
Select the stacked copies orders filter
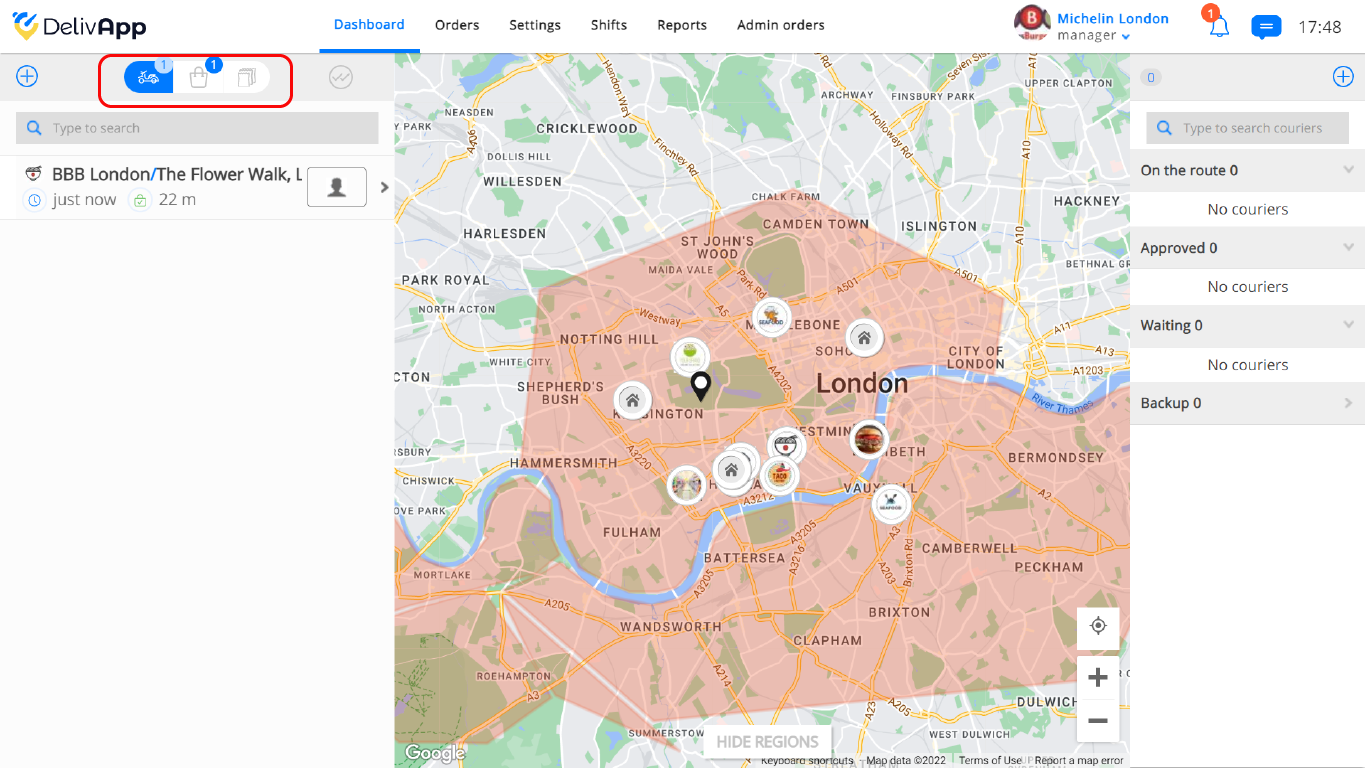tap(246, 77)
